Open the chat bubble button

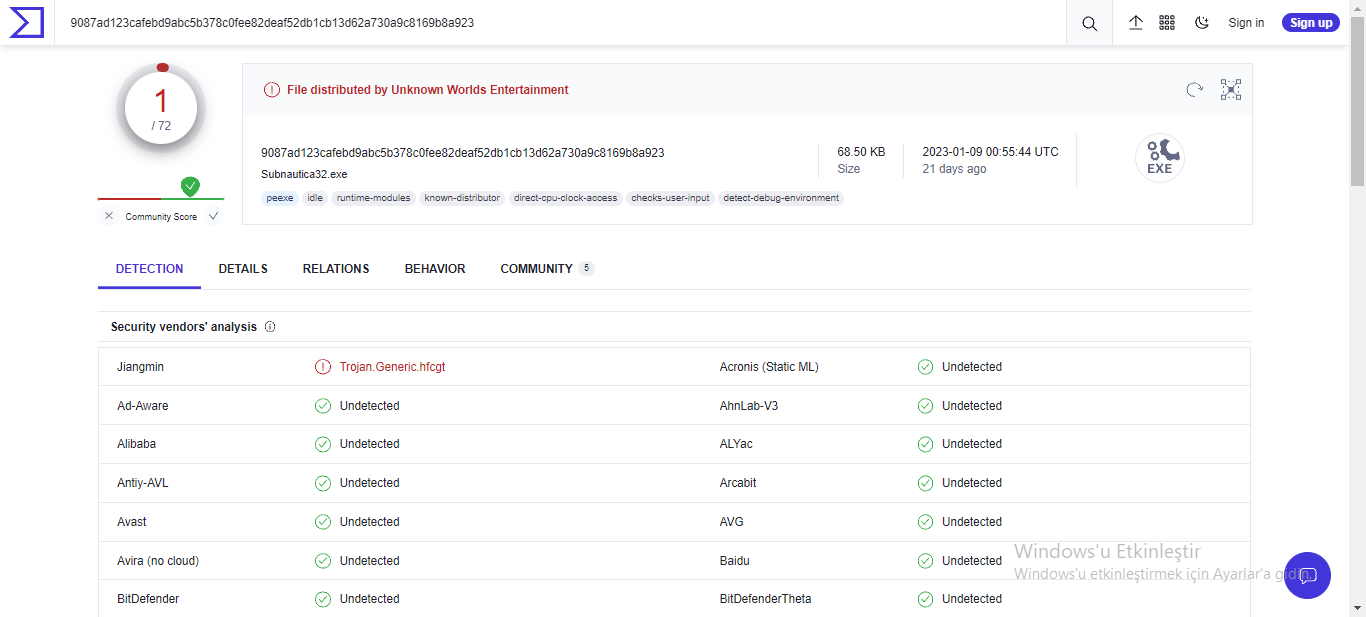coord(1307,575)
